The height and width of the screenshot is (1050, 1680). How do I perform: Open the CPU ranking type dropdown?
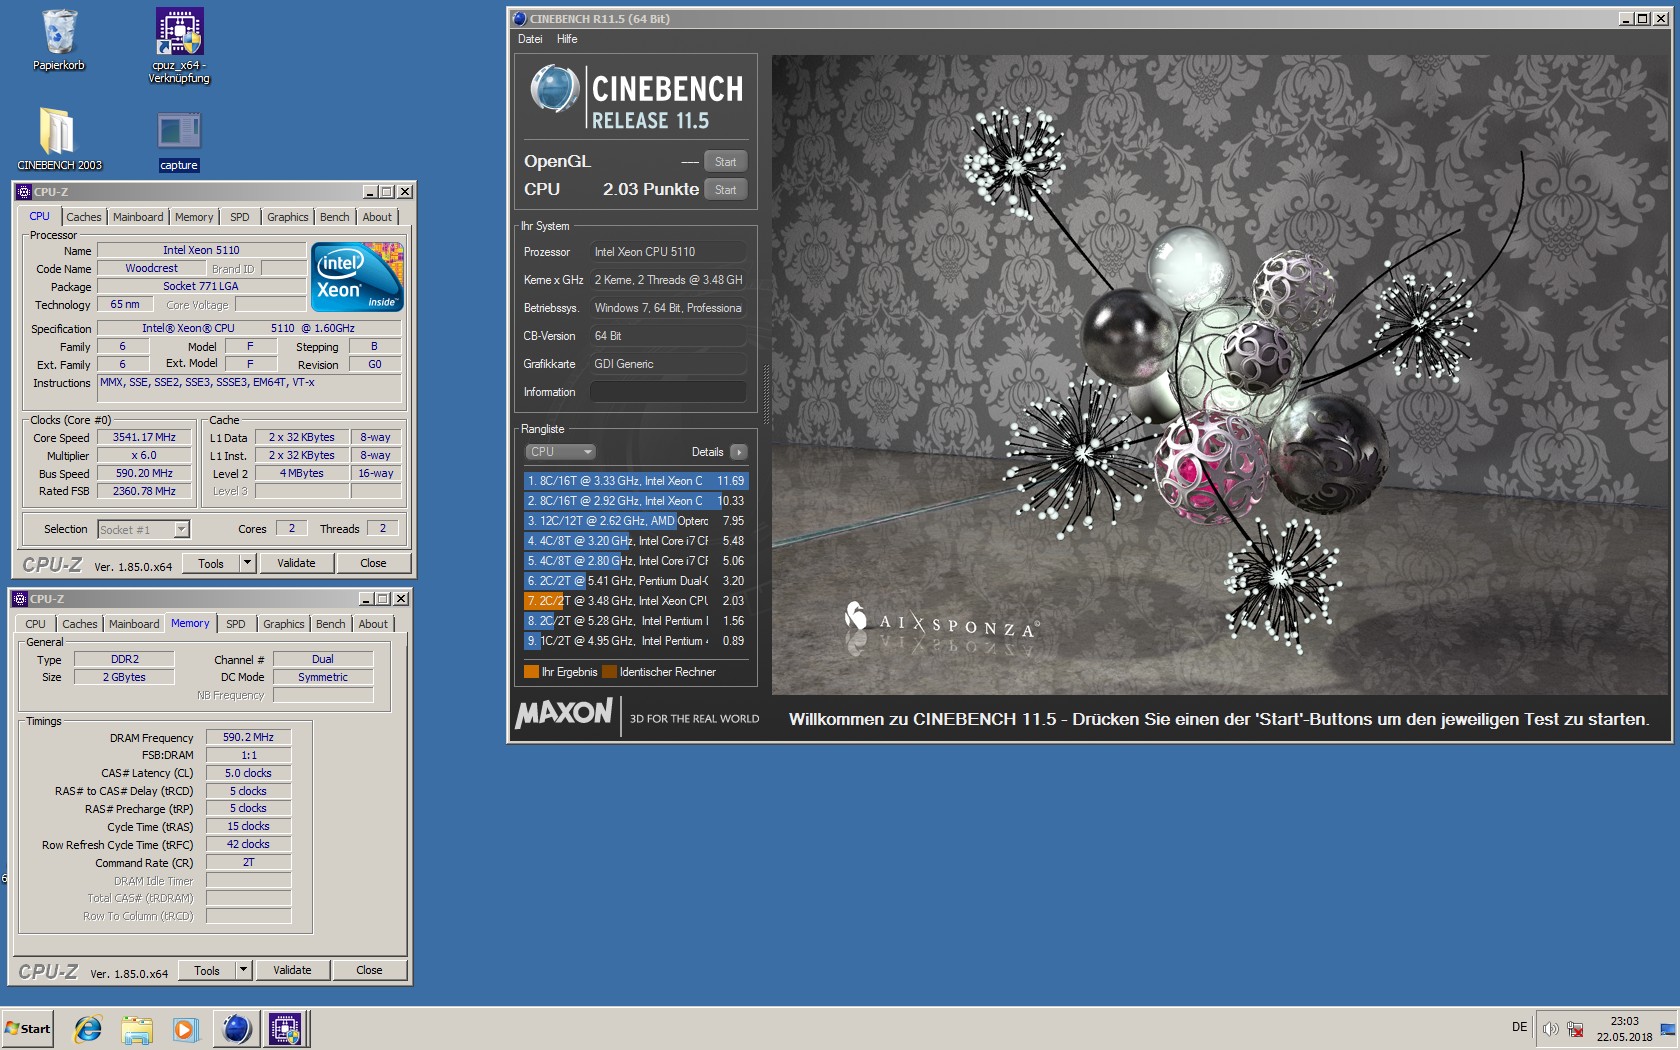click(560, 452)
